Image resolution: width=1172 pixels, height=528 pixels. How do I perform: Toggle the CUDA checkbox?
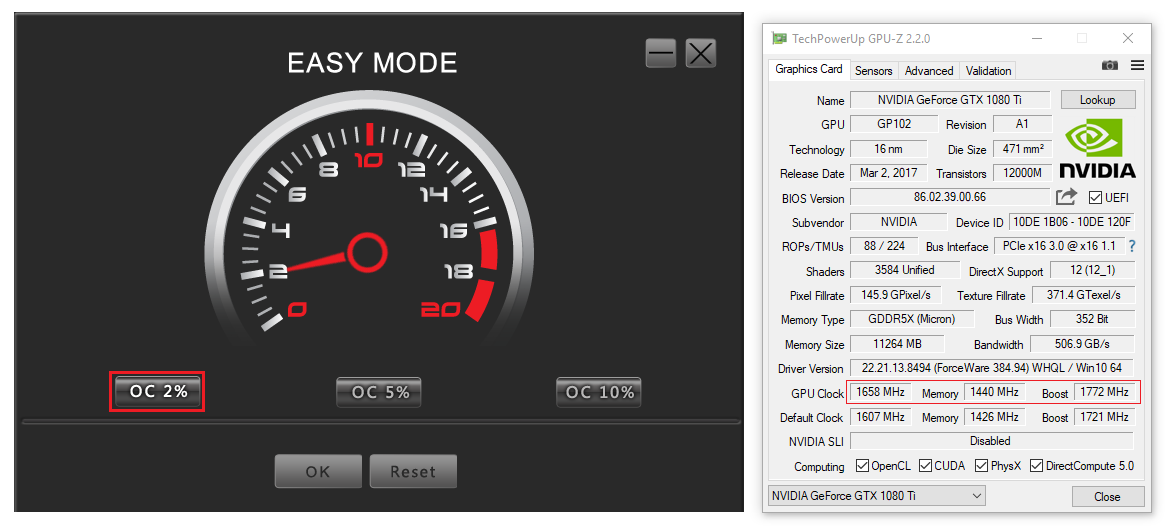click(x=925, y=466)
